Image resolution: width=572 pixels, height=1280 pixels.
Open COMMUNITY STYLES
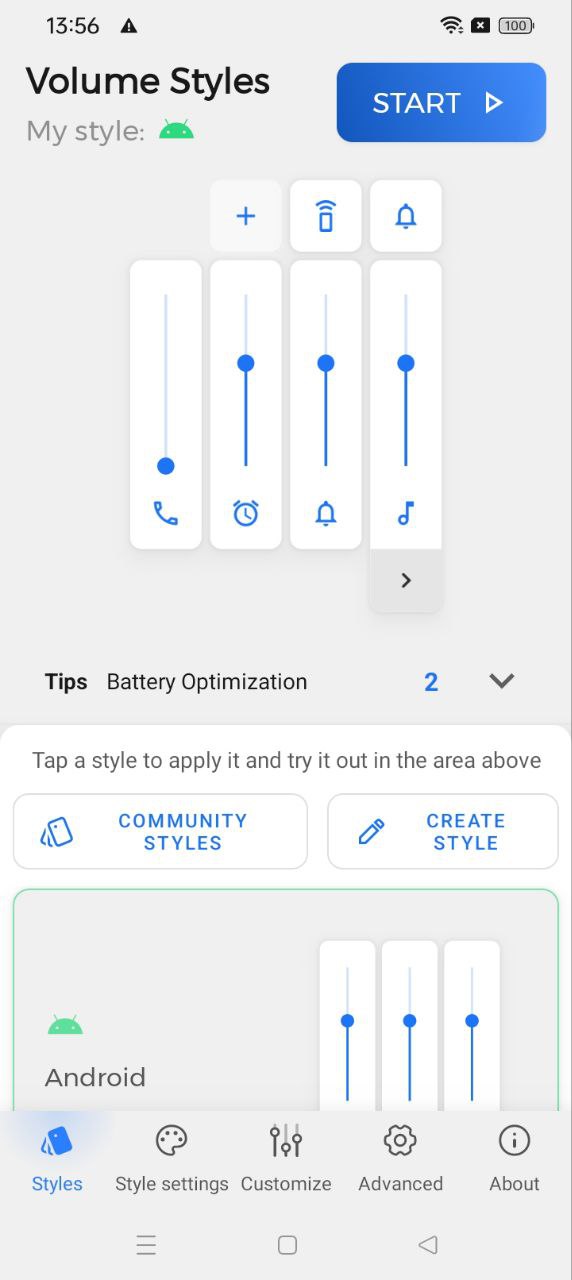(x=160, y=831)
